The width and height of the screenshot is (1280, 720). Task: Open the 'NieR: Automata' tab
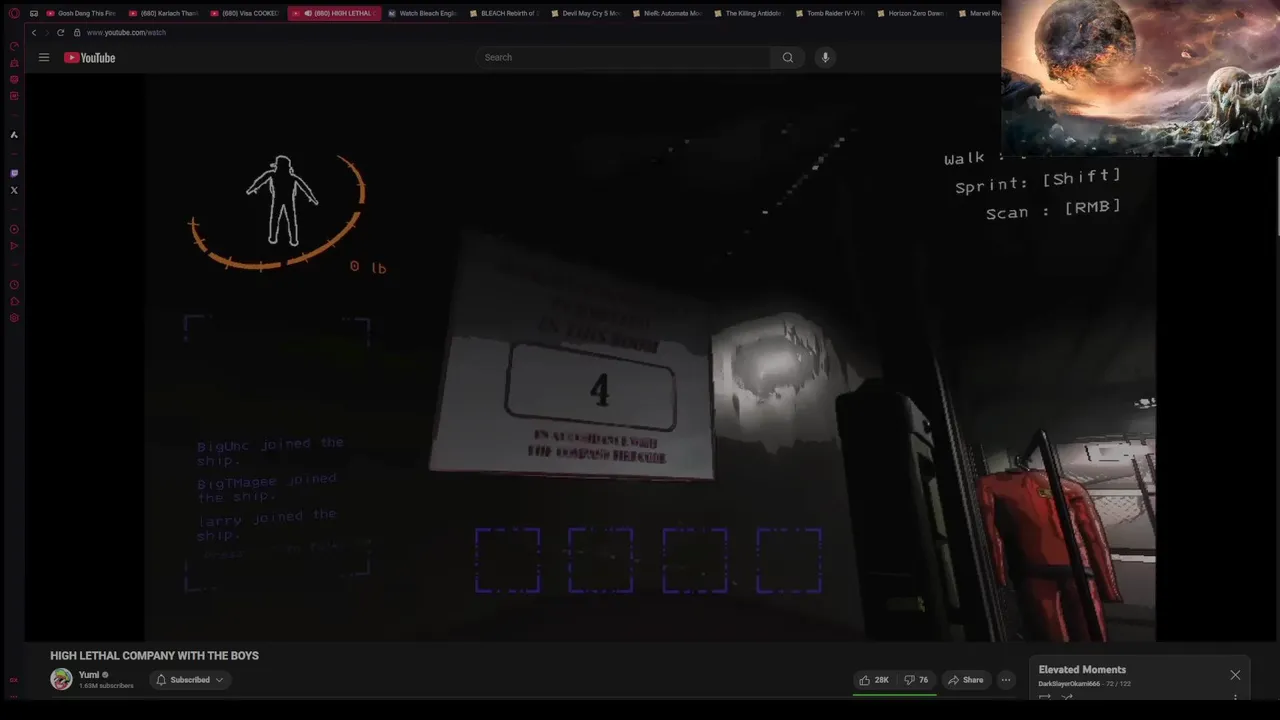pos(668,13)
